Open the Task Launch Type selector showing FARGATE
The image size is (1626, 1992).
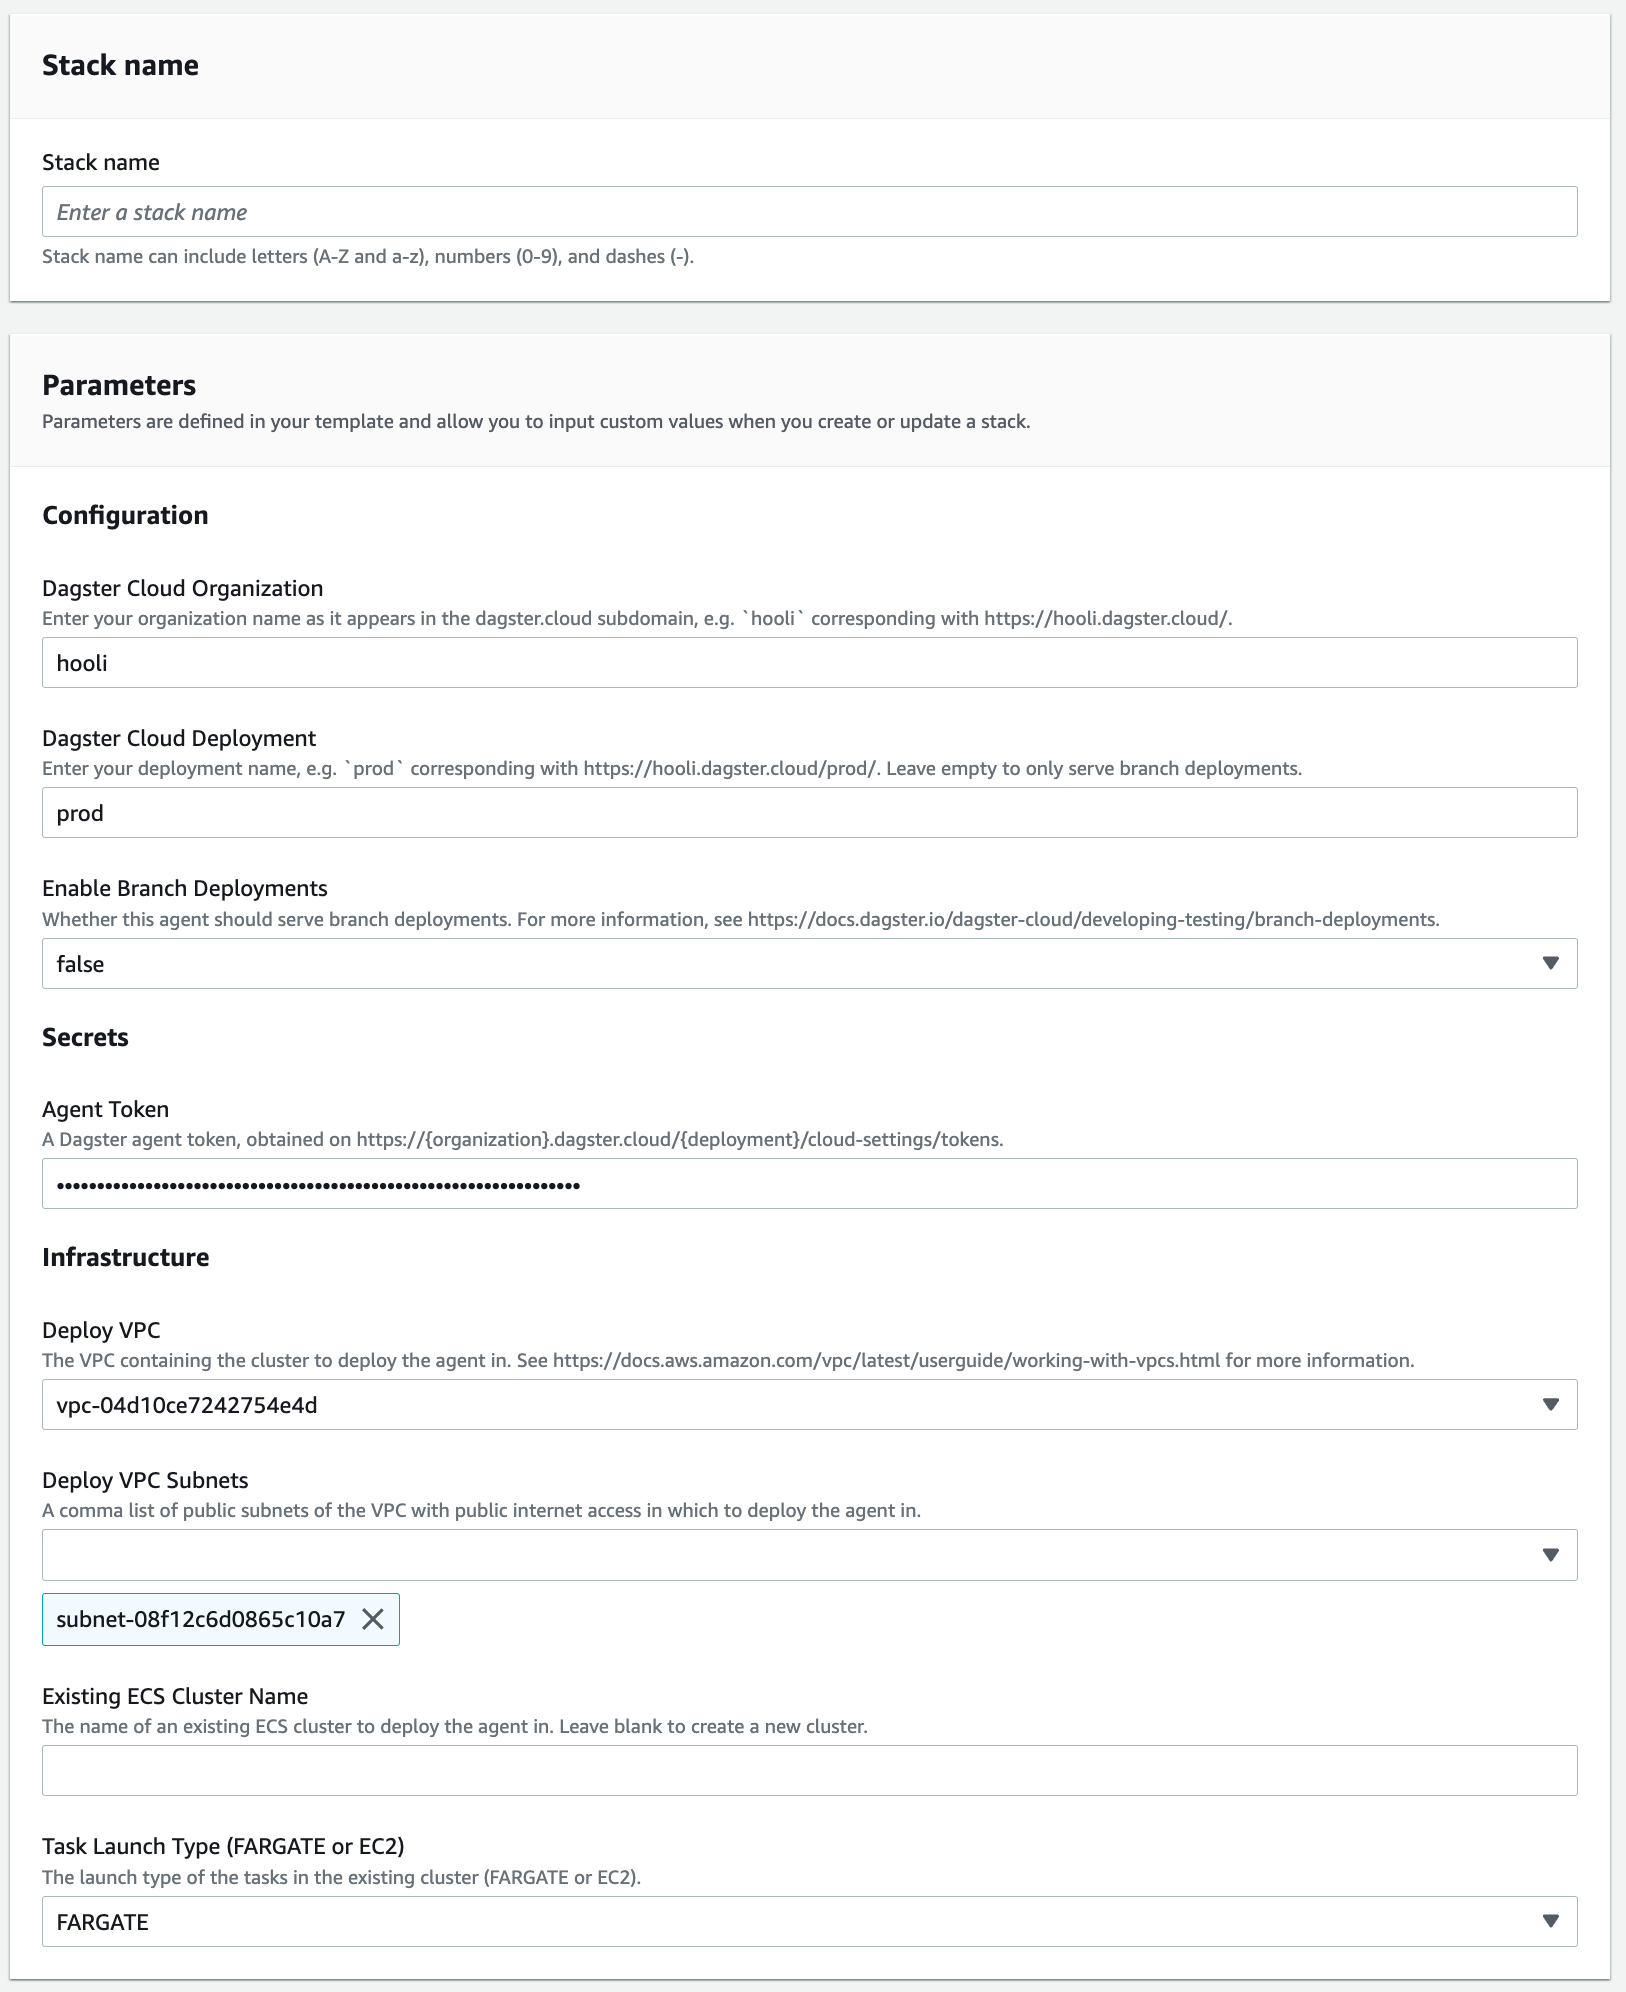pos(700,1920)
